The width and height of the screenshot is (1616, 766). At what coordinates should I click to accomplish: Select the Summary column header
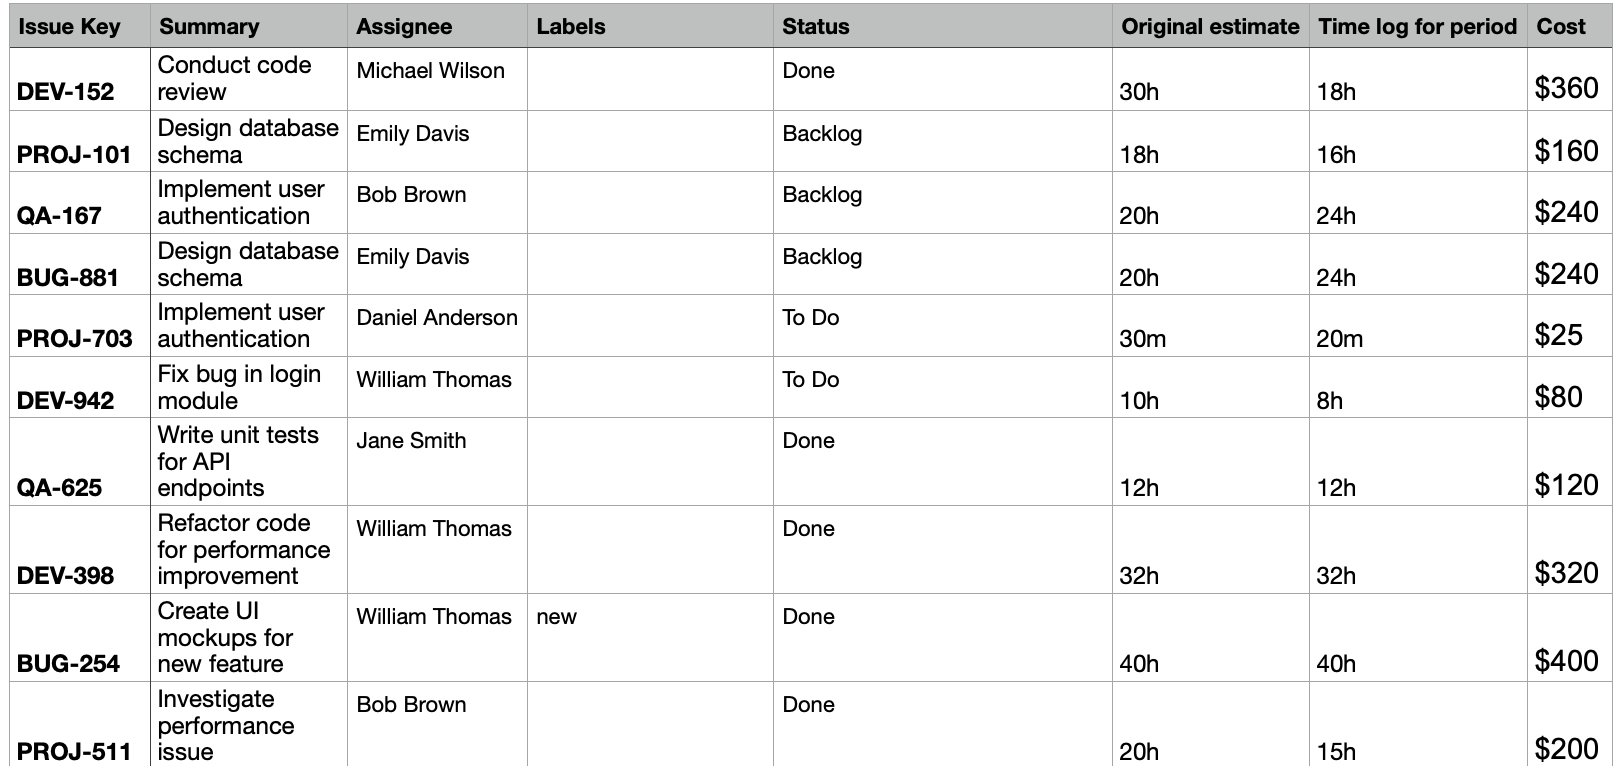coord(209,27)
